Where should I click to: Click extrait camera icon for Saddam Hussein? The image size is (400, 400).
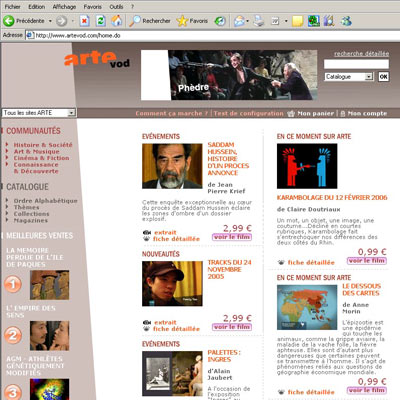click(147, 233)
